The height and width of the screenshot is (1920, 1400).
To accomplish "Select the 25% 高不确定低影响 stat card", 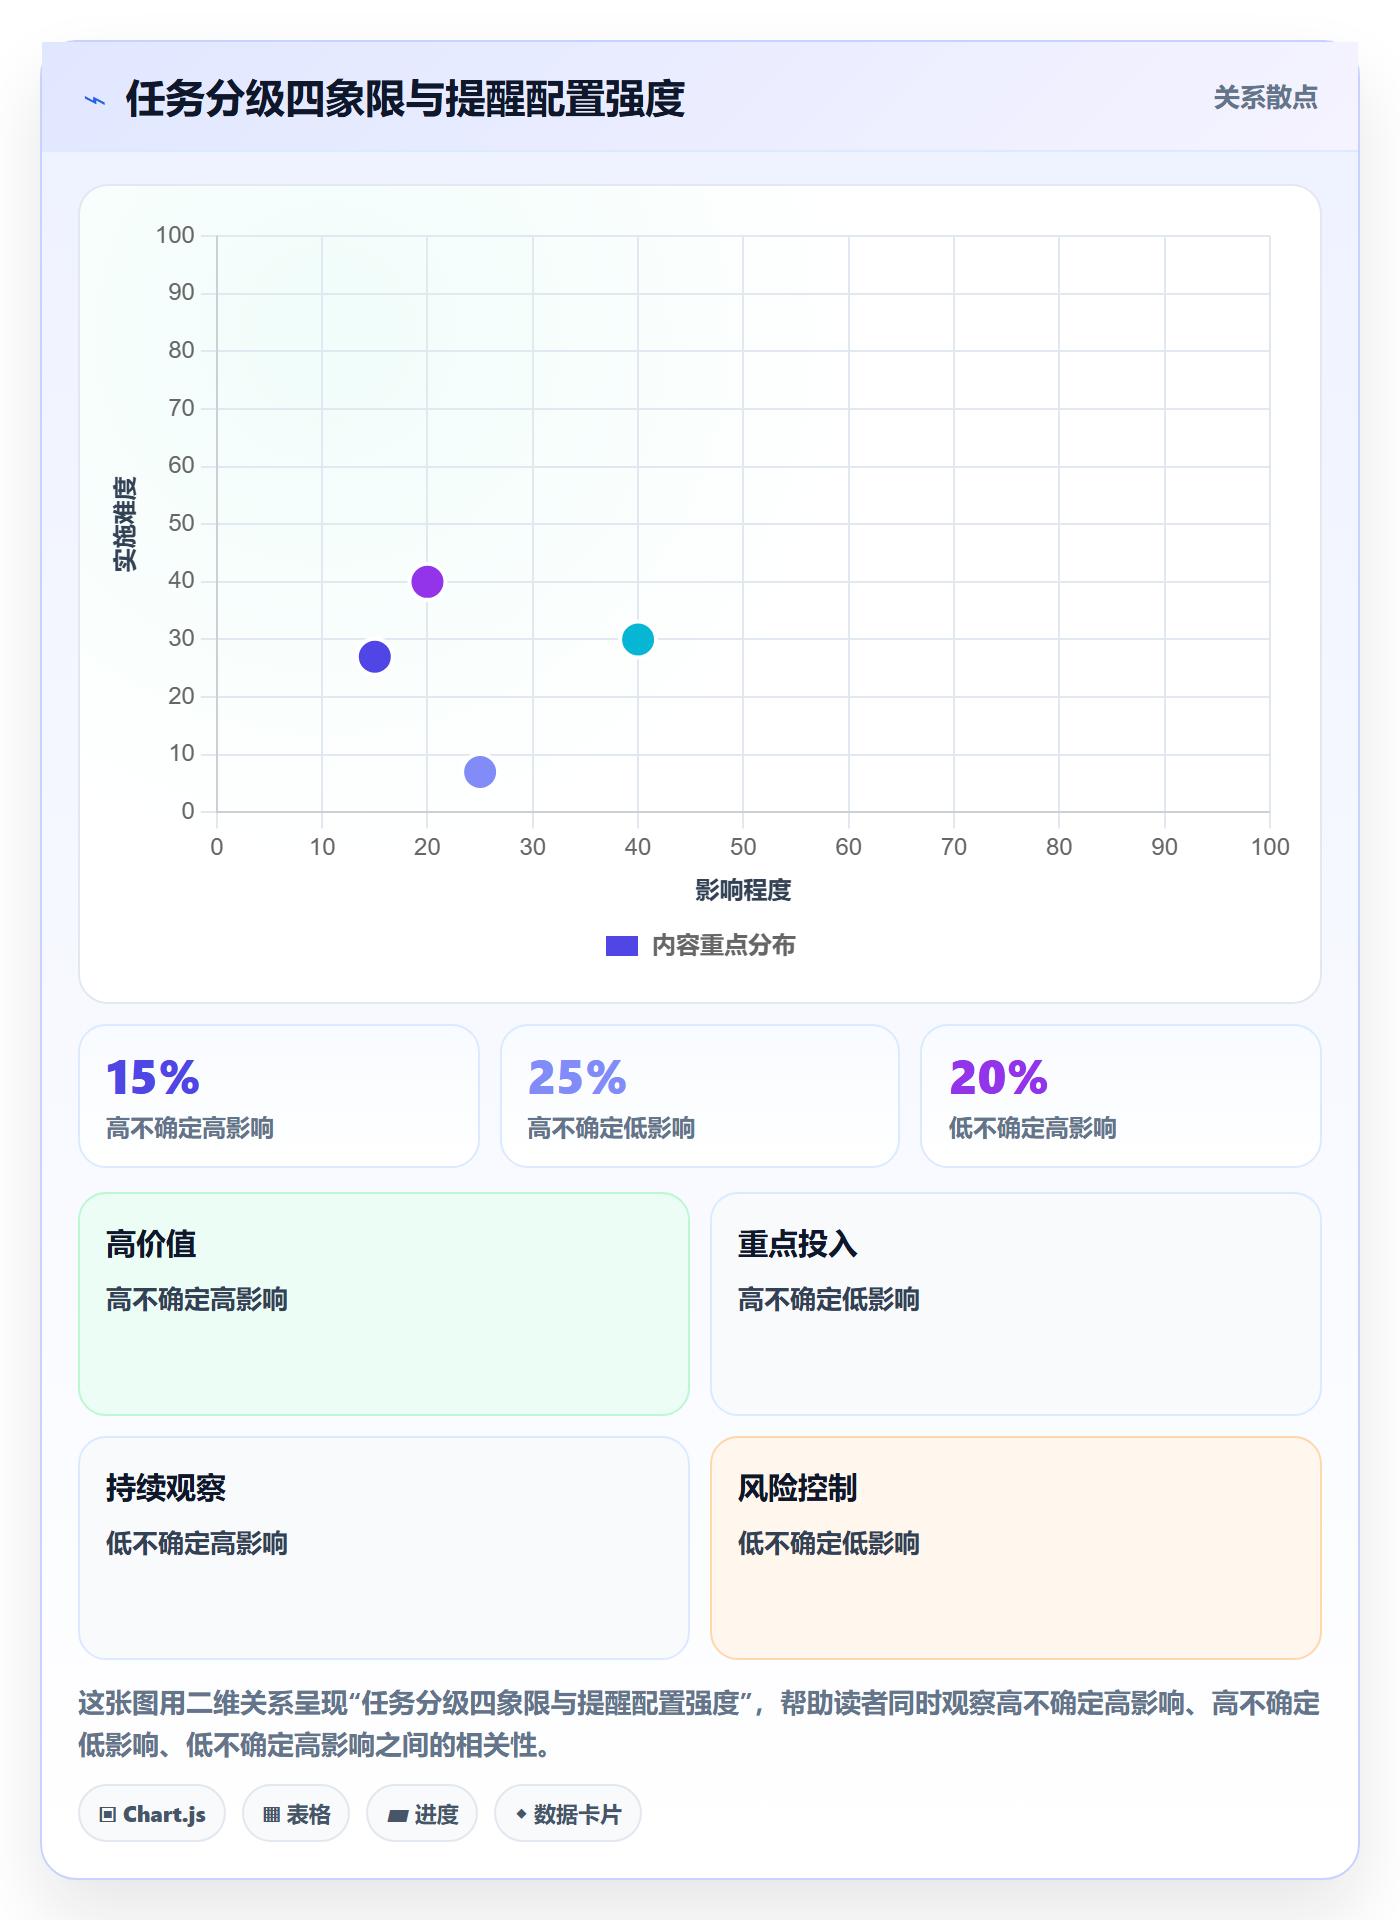I will (700, 1096).
